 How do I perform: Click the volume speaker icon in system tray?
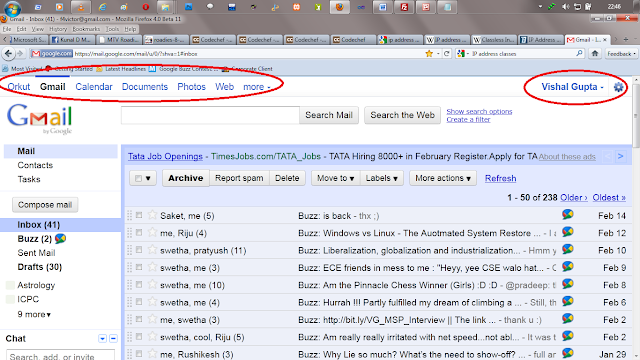[x=566, y=7]
